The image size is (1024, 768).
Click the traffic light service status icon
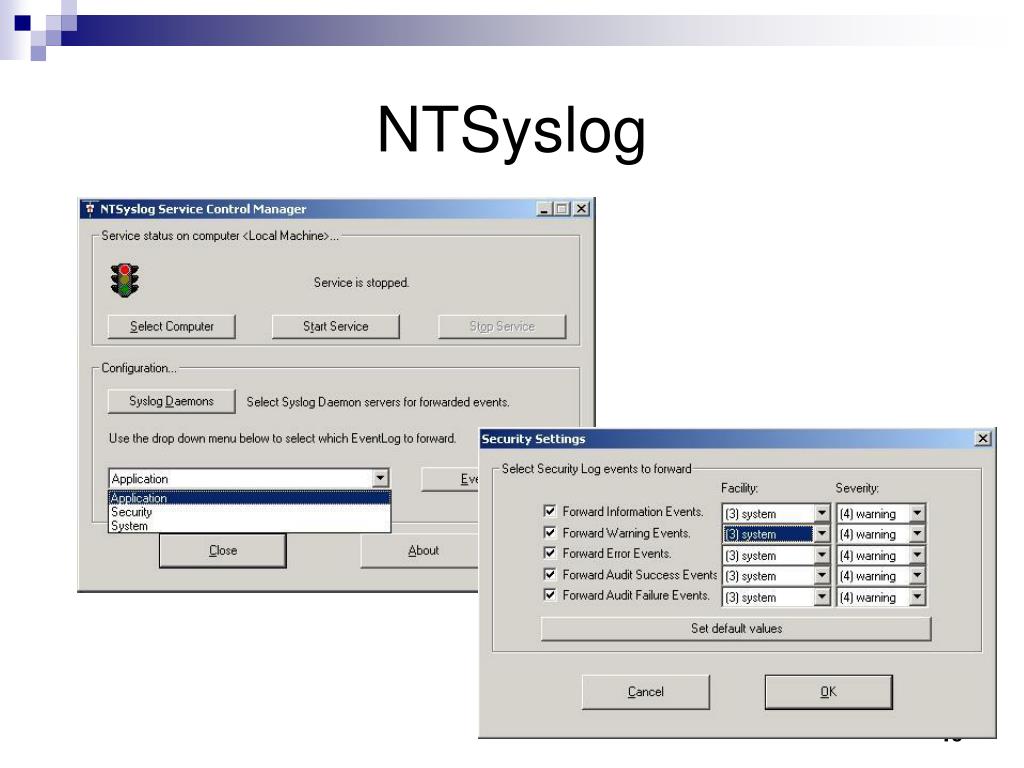125,280
